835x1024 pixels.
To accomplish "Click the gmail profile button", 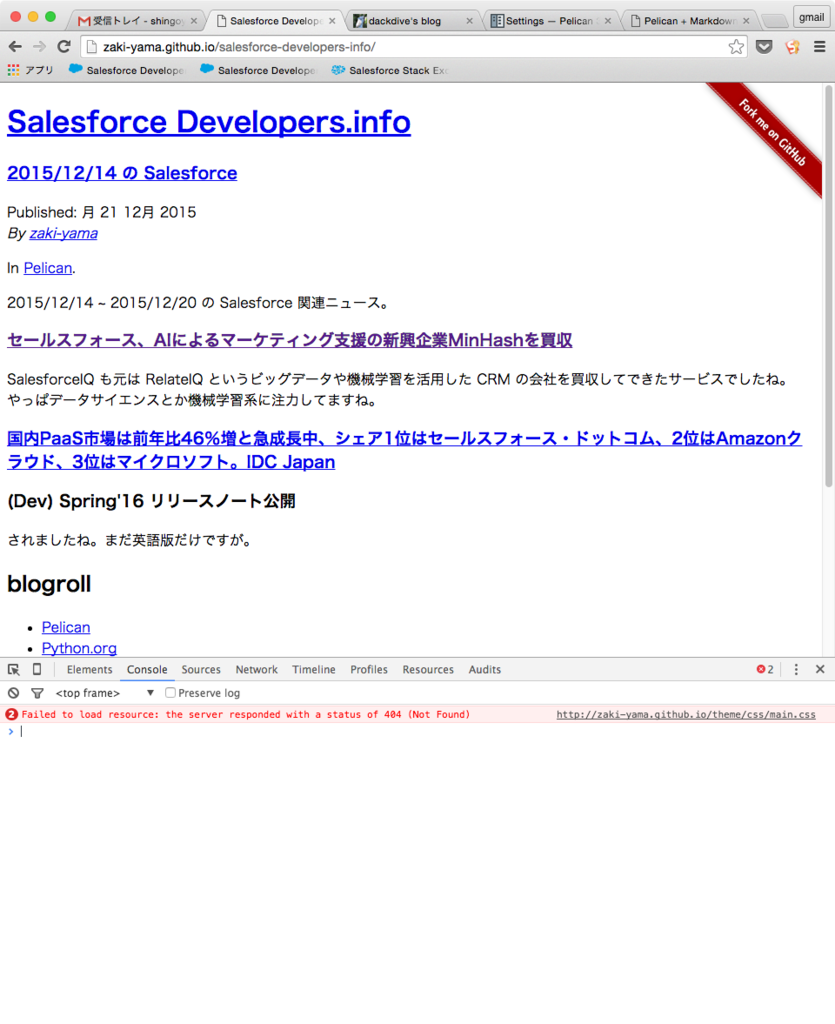I will tap(811, 17).
